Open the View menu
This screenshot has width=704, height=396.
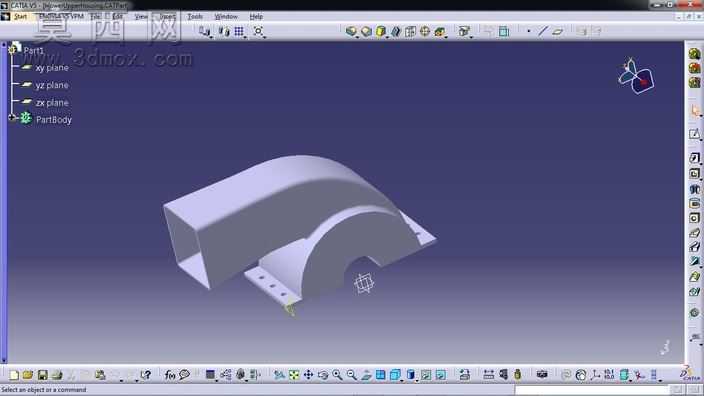tap(141, 17)
